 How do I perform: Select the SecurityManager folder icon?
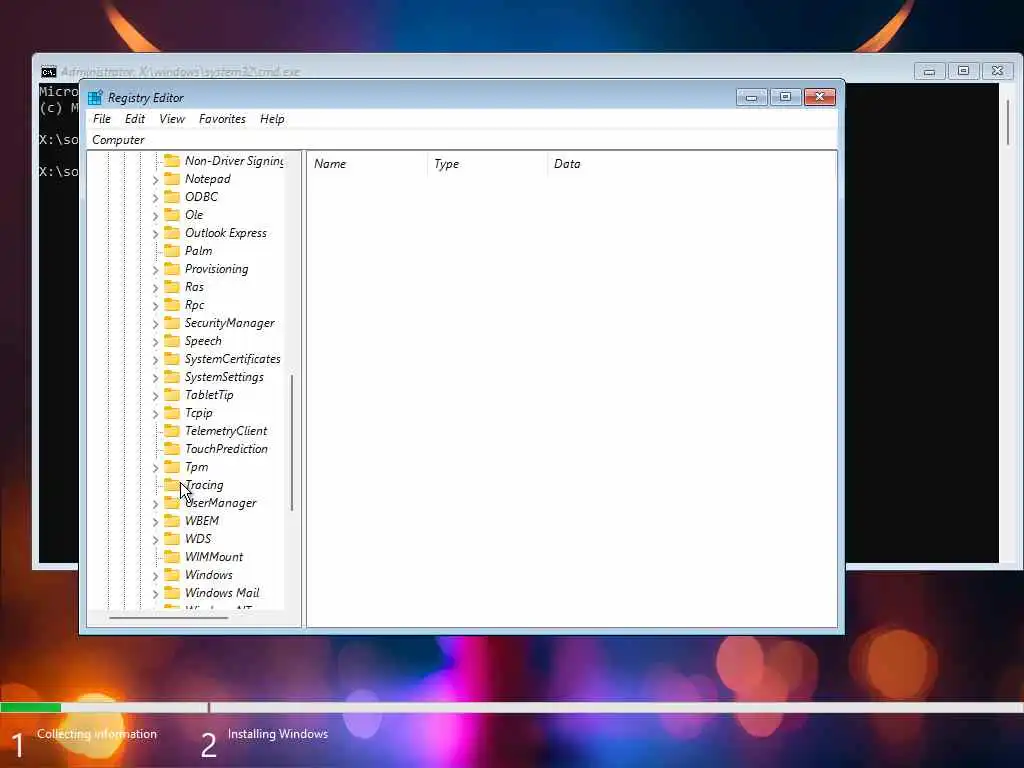tap(172, 323)
